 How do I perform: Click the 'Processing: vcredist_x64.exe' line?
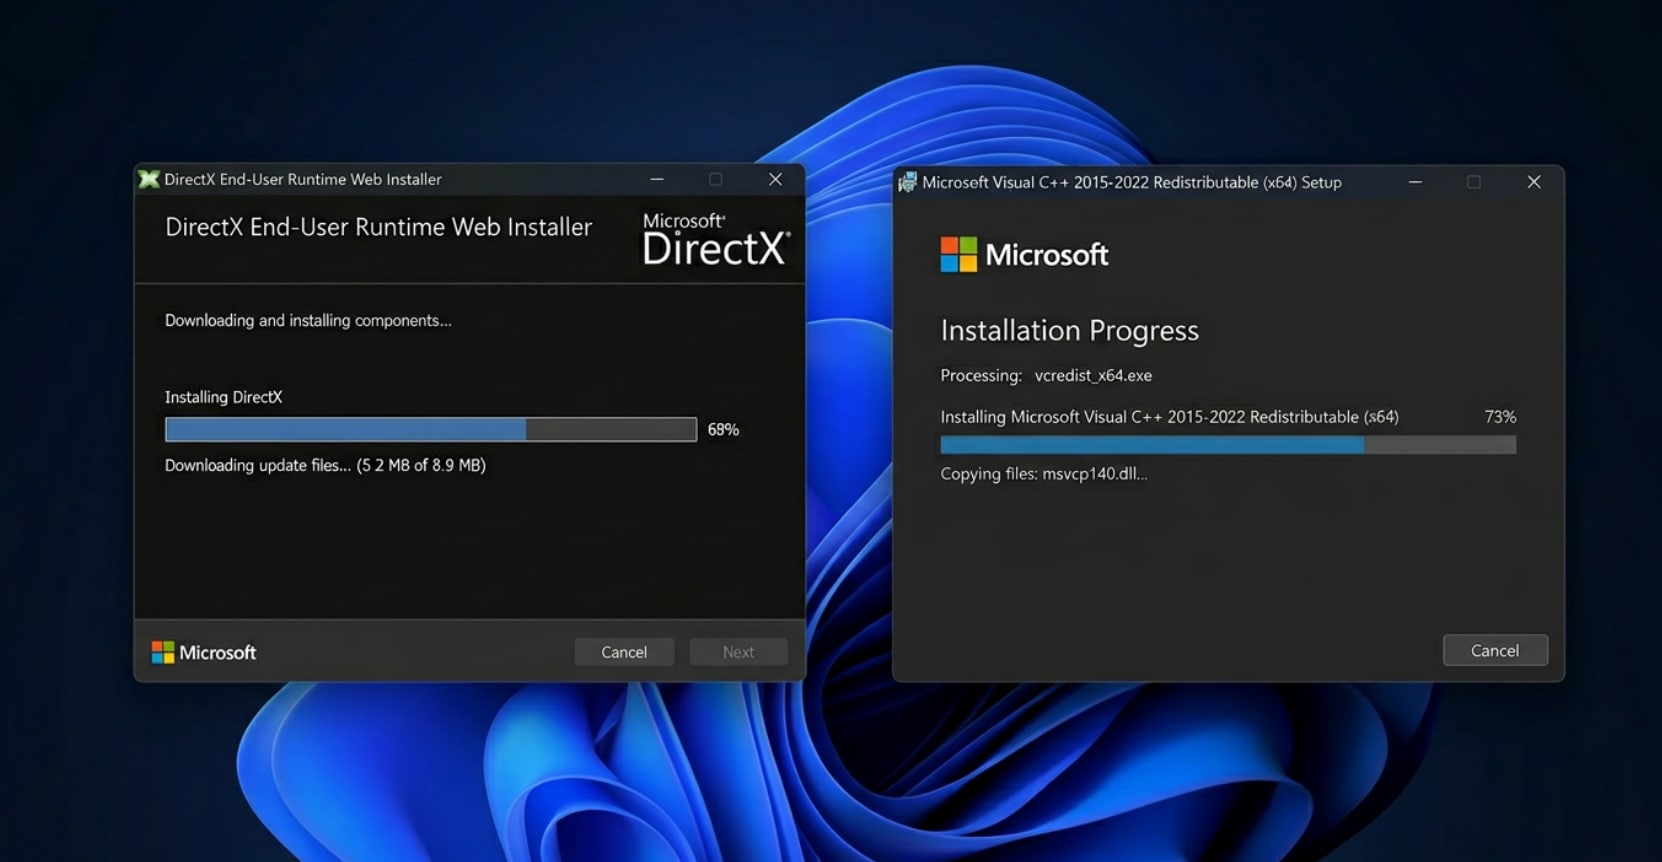click(1046, 375)
